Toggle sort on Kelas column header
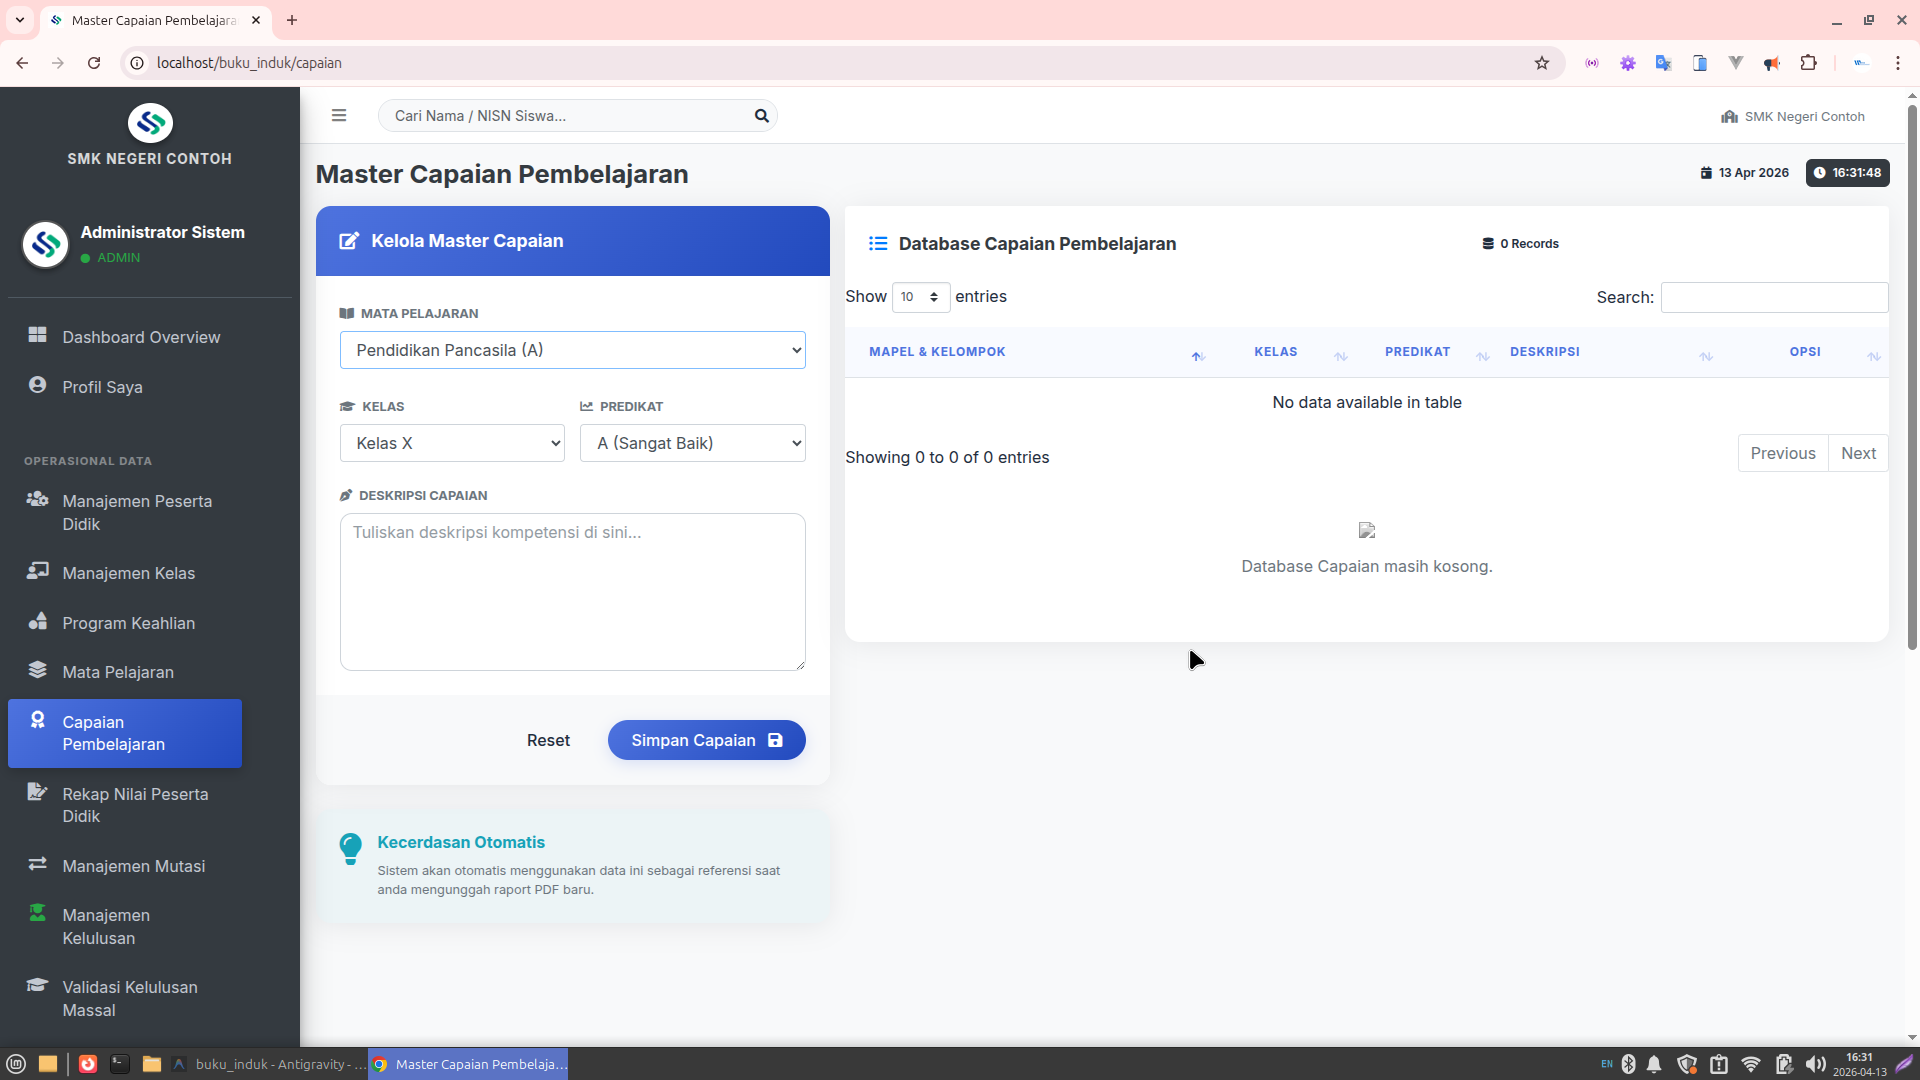The width and height of the screenshot is (1920, 1080). pyautogui.click(x=1275, y=352)
